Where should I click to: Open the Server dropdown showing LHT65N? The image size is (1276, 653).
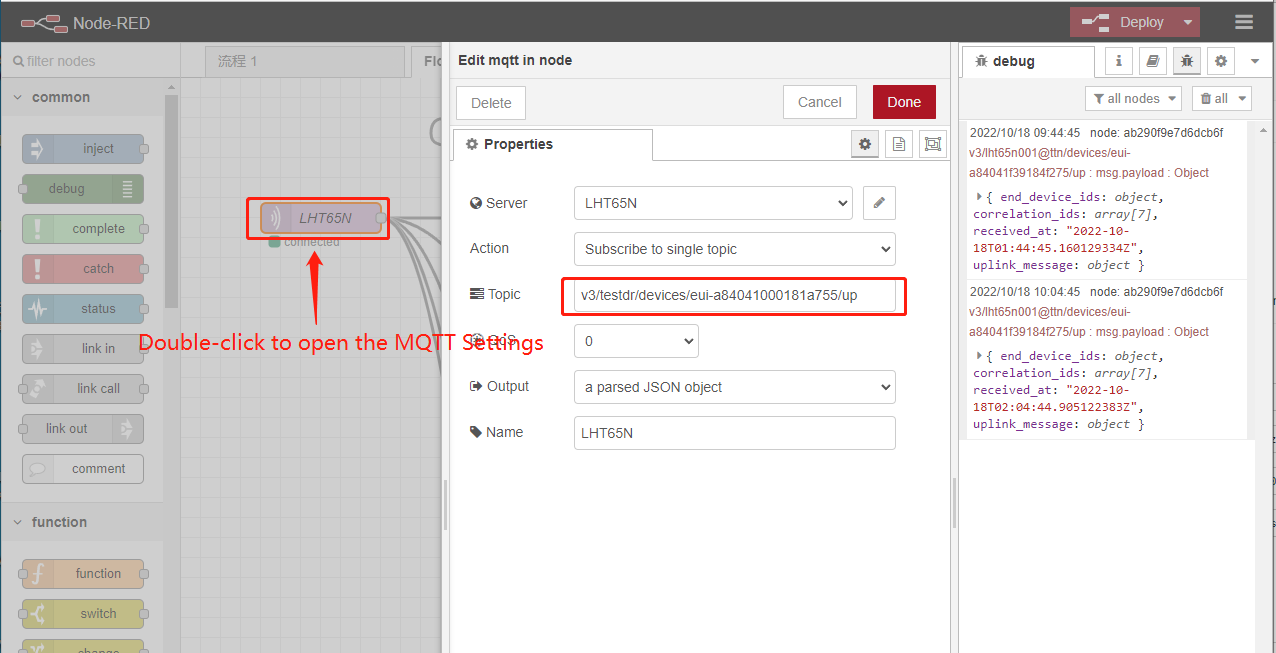(713, 203)
